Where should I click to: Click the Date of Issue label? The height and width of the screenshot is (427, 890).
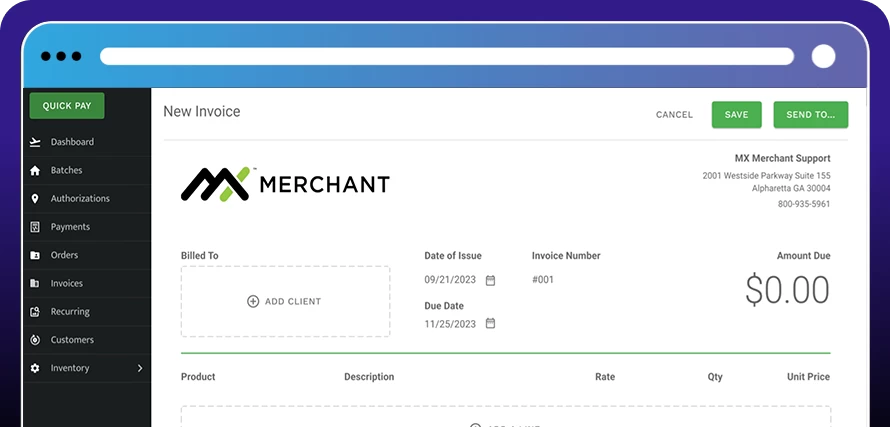pos(453,256)
